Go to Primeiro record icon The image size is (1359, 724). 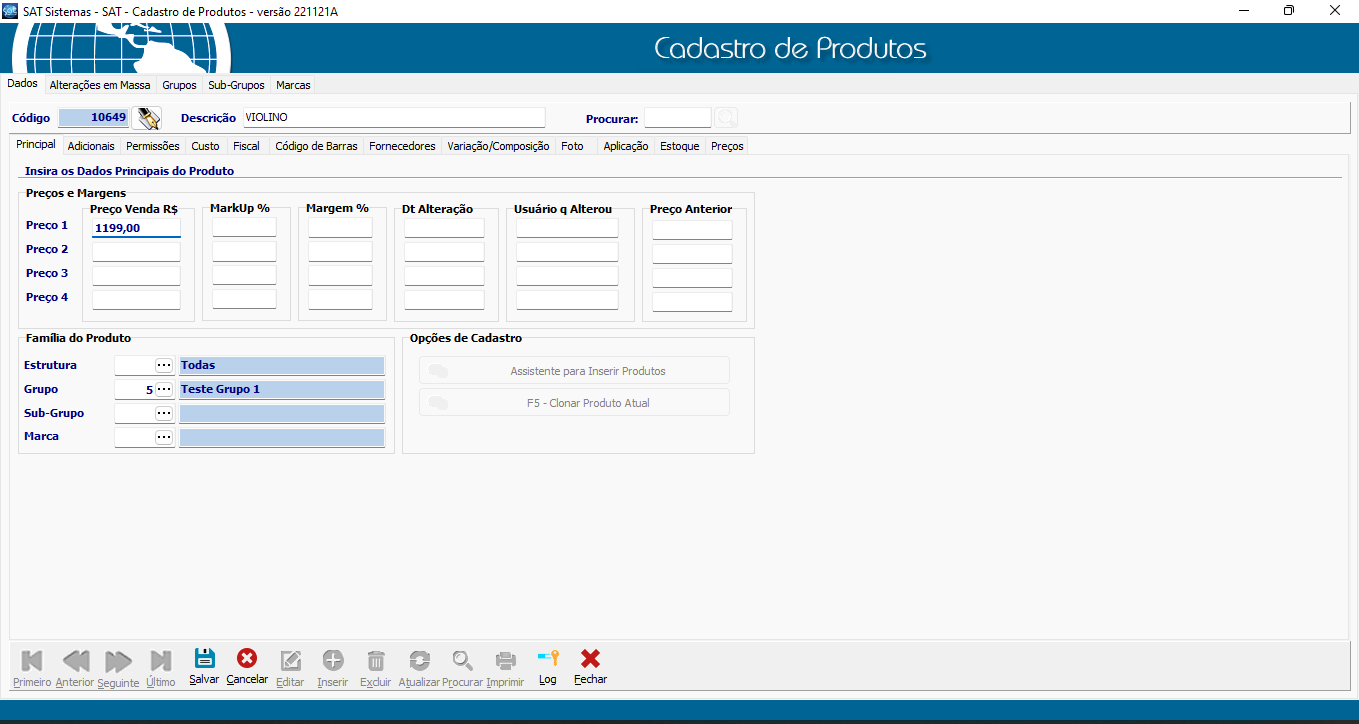tap(32, 661)
